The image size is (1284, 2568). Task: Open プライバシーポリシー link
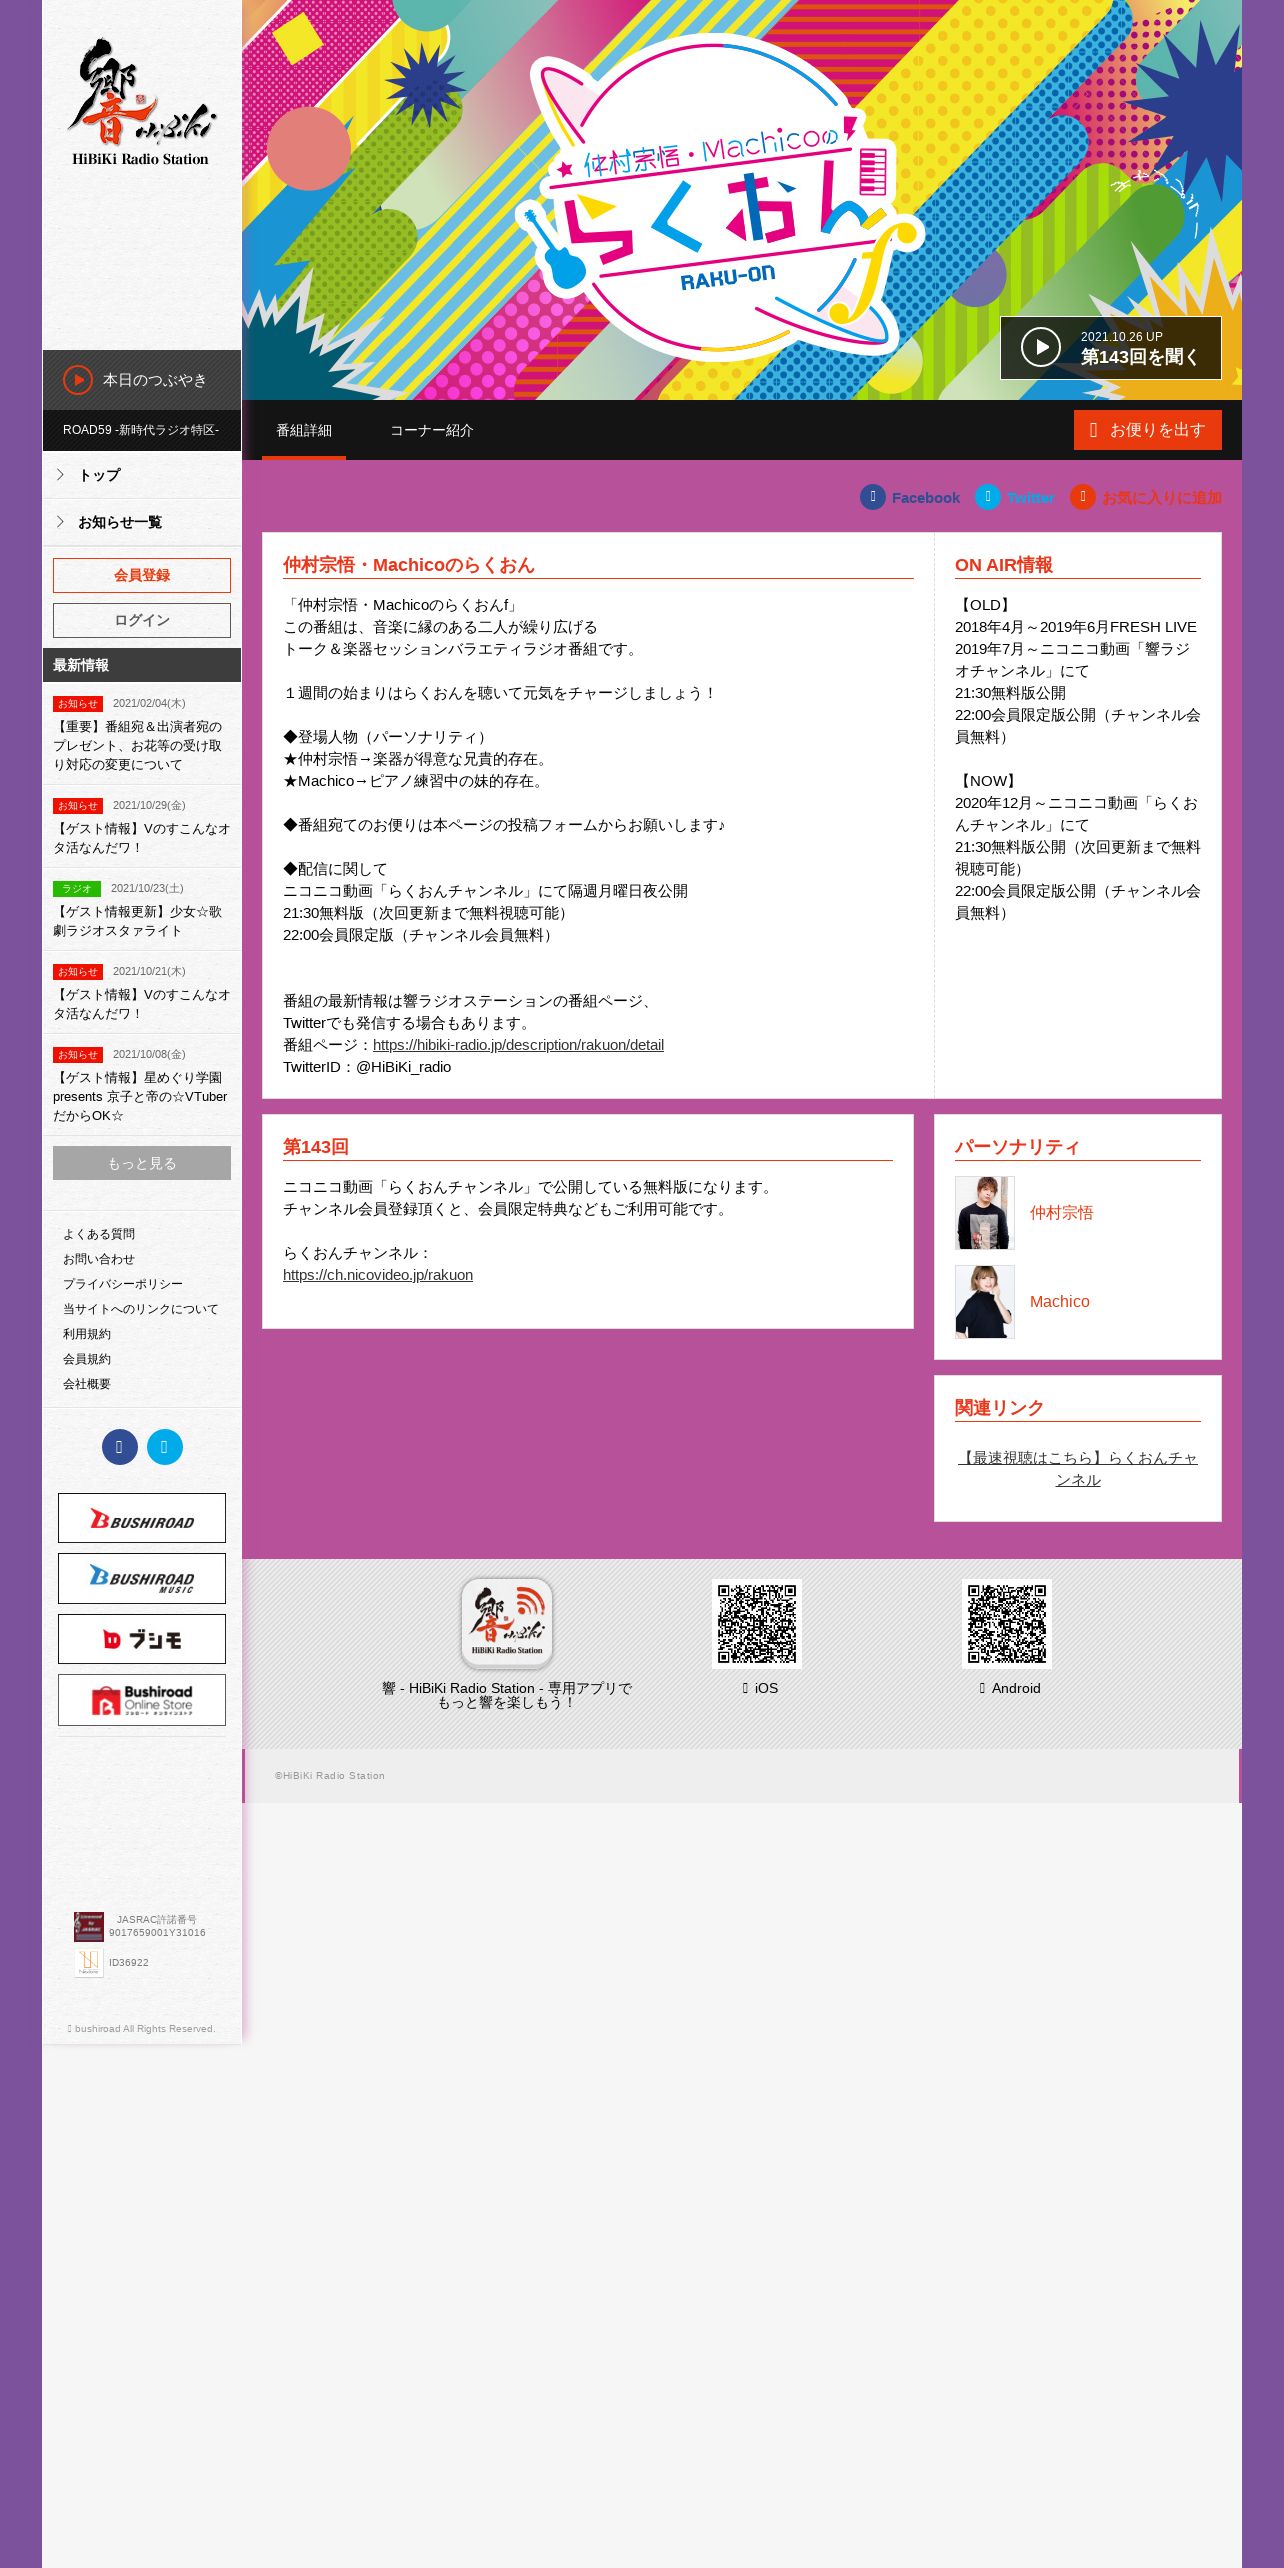(123, 1284)
